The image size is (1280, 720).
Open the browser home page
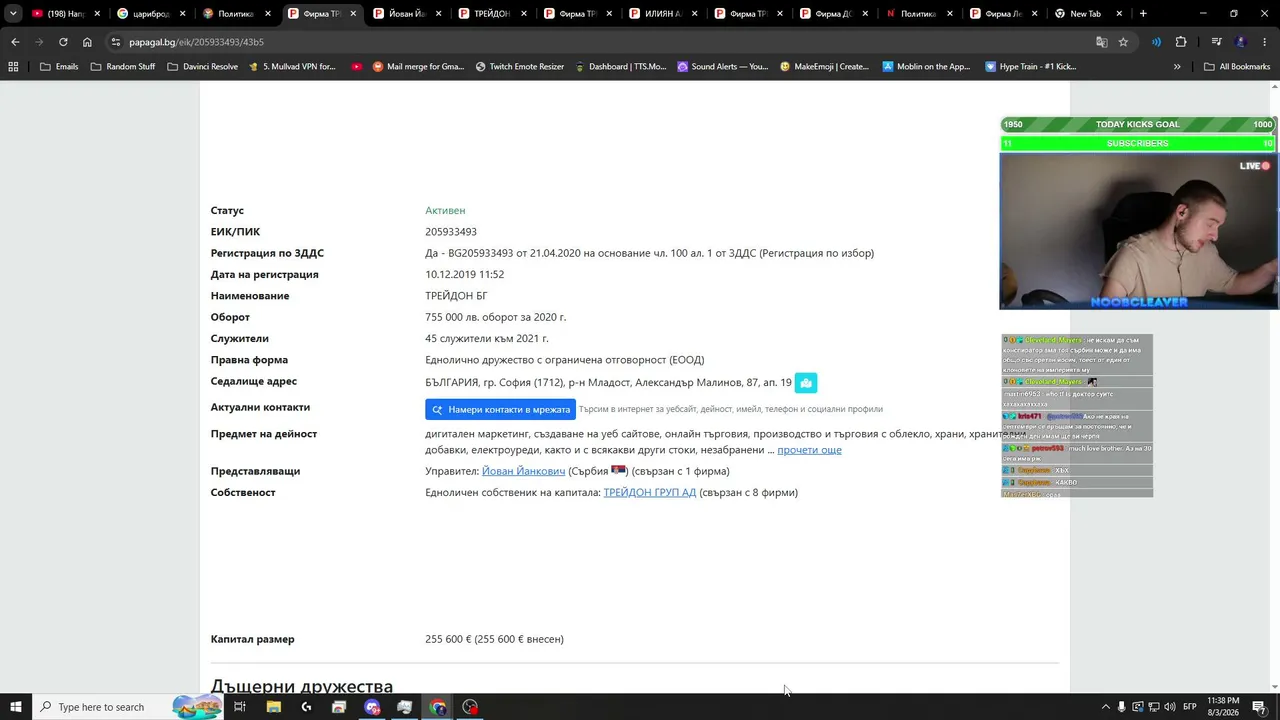pyautogui.click(x=87, y=42)
